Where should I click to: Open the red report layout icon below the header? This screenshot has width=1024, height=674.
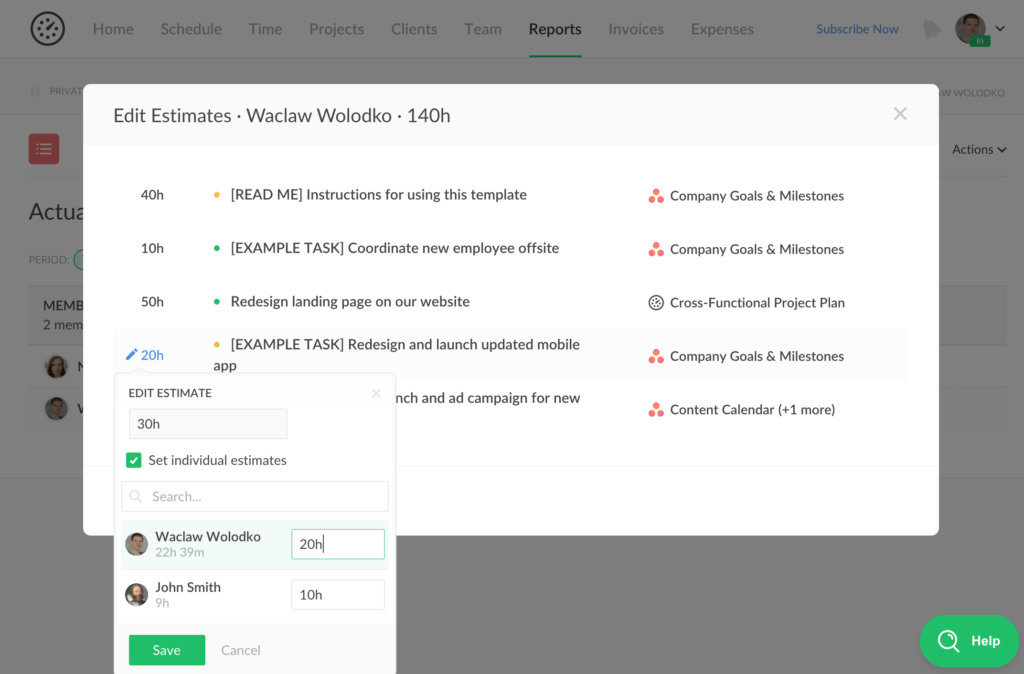(43, 148)
